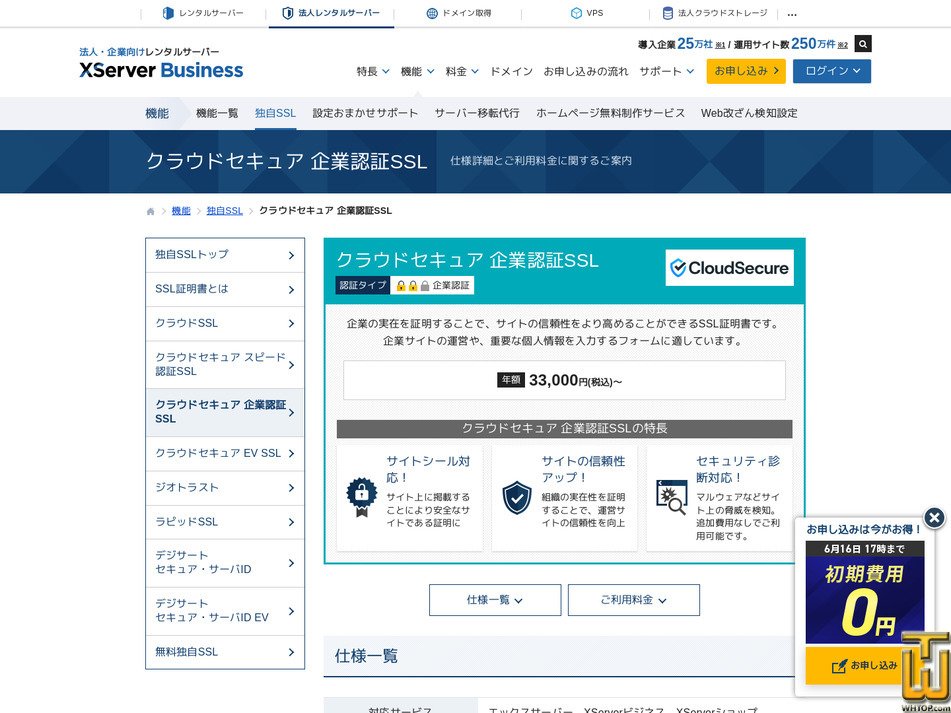The width and height of the screenshot is (951, 713).
Task: Open クラウドセキュア EV SSL sidebar item
Action: [x=225, y=454]
